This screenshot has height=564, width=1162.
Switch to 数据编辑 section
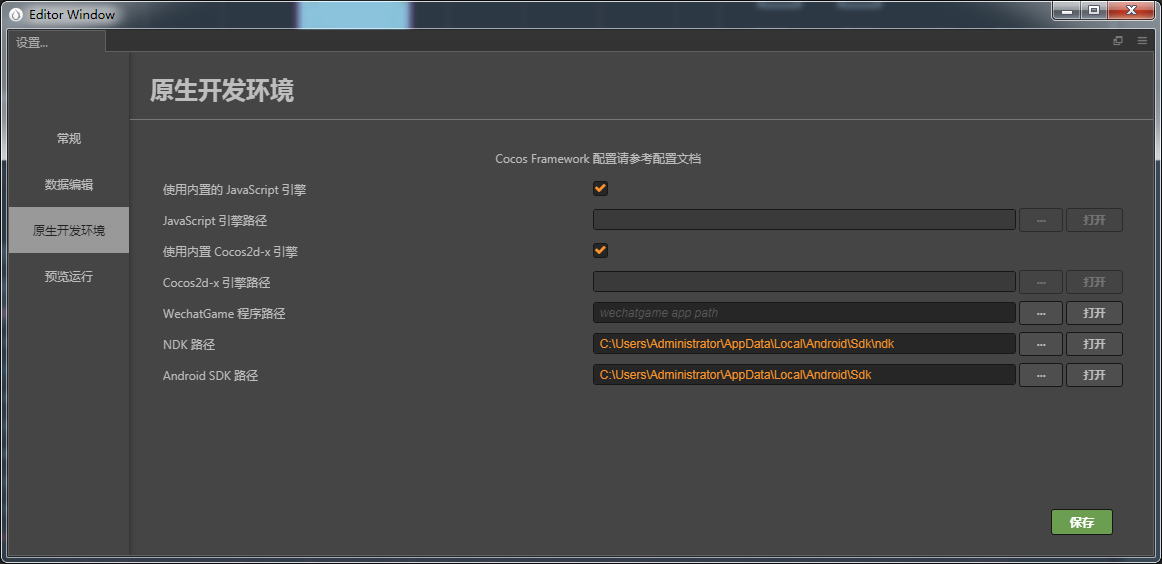[x=69, y=185]
